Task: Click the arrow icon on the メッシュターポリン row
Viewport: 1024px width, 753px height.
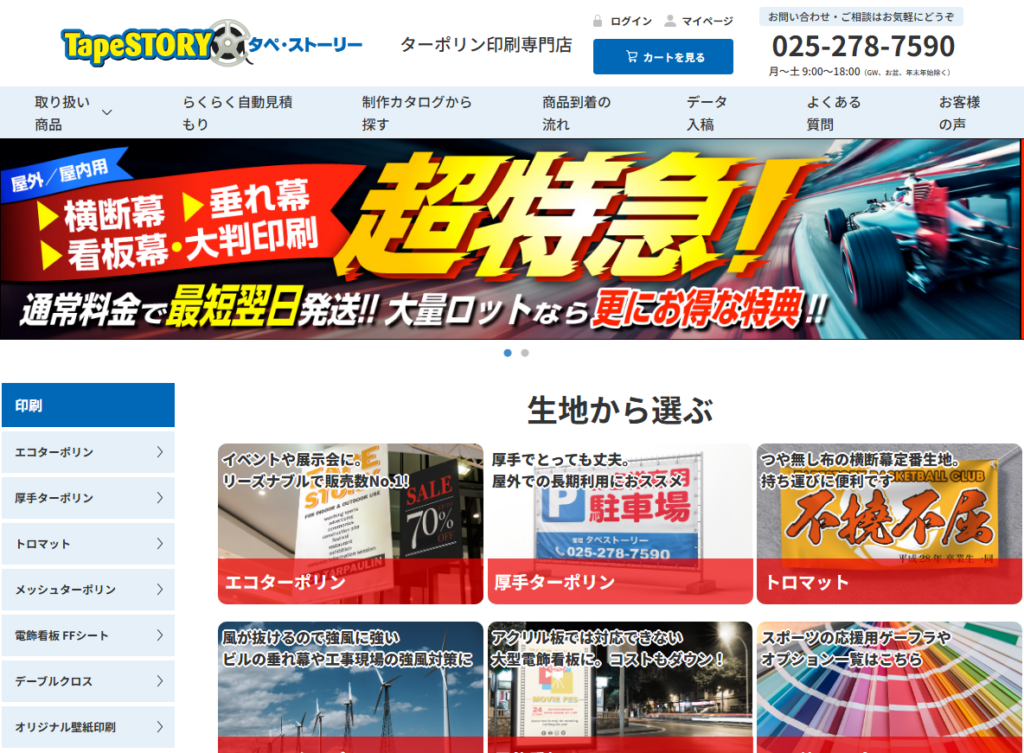Action: point(159,590)
